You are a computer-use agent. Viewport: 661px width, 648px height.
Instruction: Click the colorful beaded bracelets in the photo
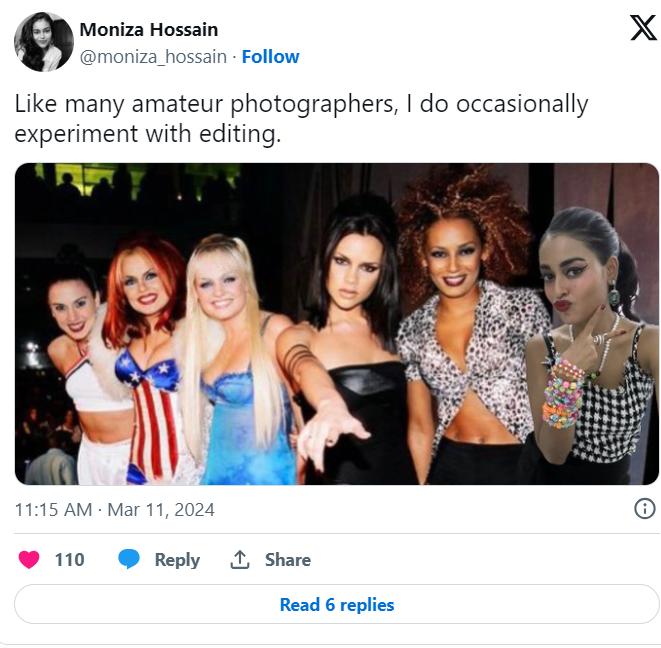[x=565, y=394]
